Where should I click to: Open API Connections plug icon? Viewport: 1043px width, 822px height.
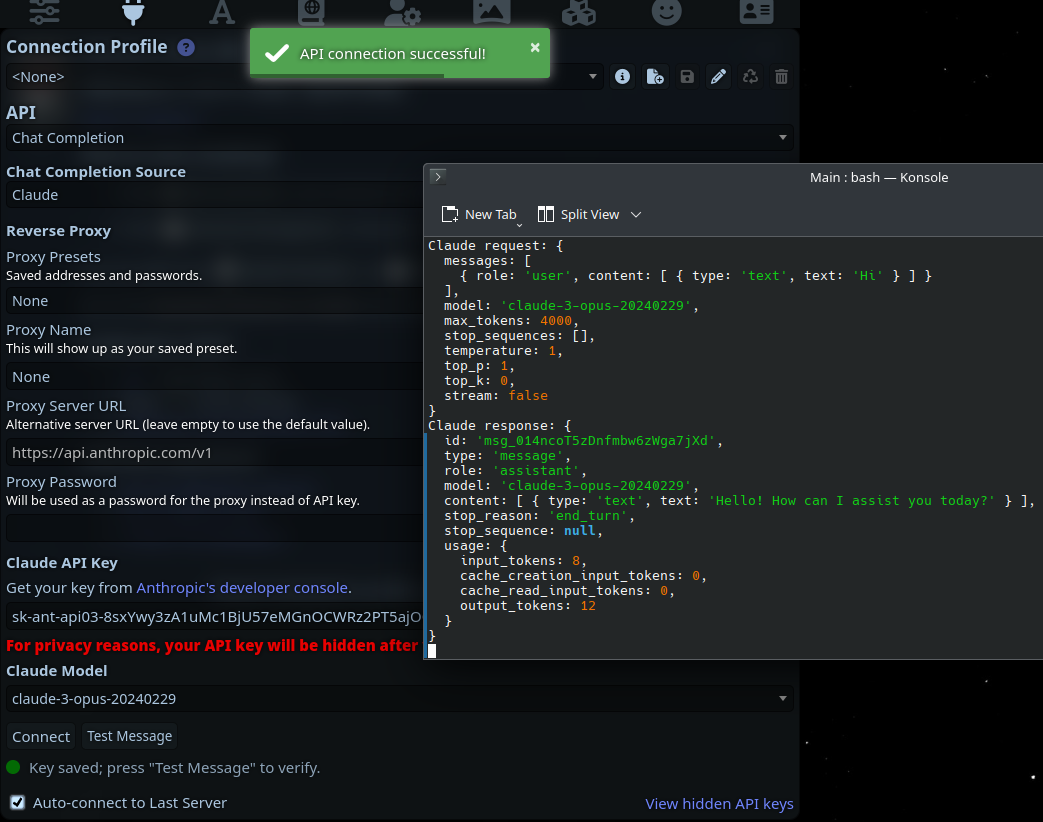pyautogui.click(x=133, y=11)
